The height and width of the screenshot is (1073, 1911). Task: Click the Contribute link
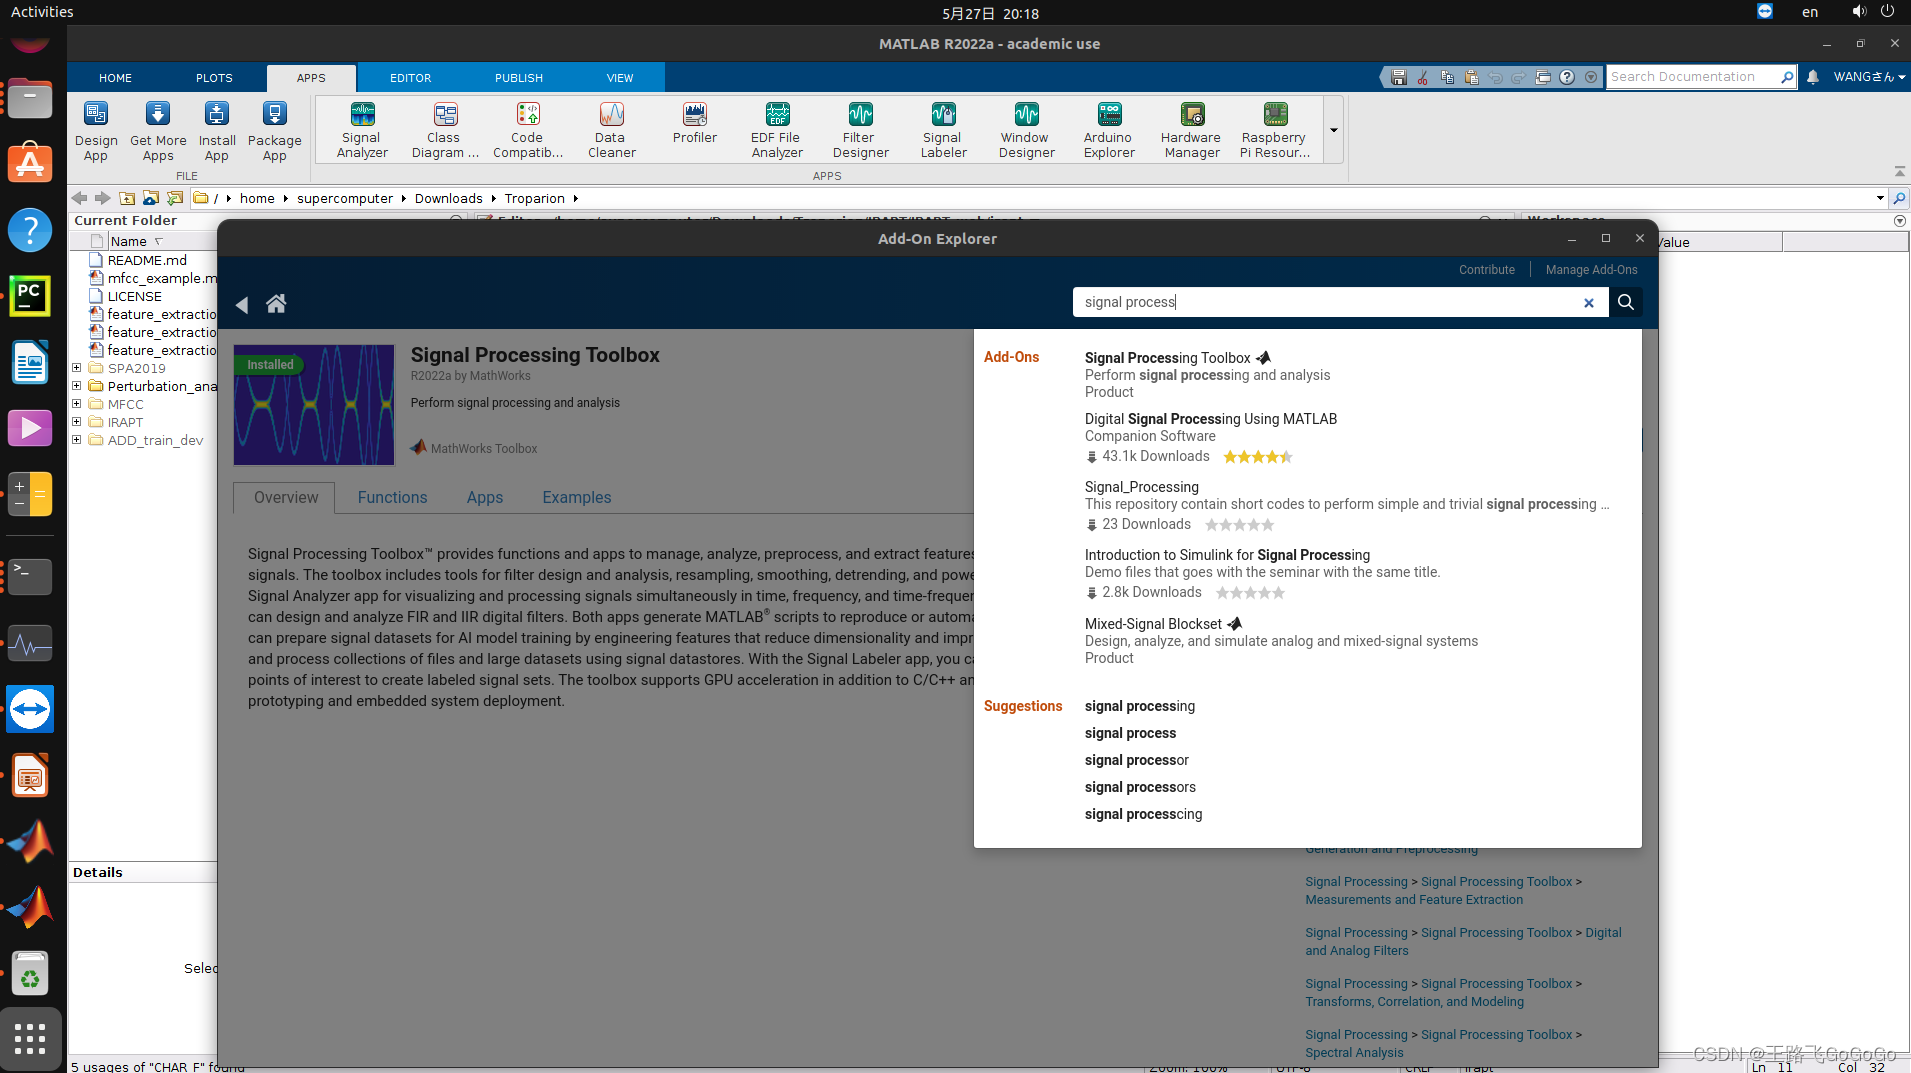coord(1486,269)
